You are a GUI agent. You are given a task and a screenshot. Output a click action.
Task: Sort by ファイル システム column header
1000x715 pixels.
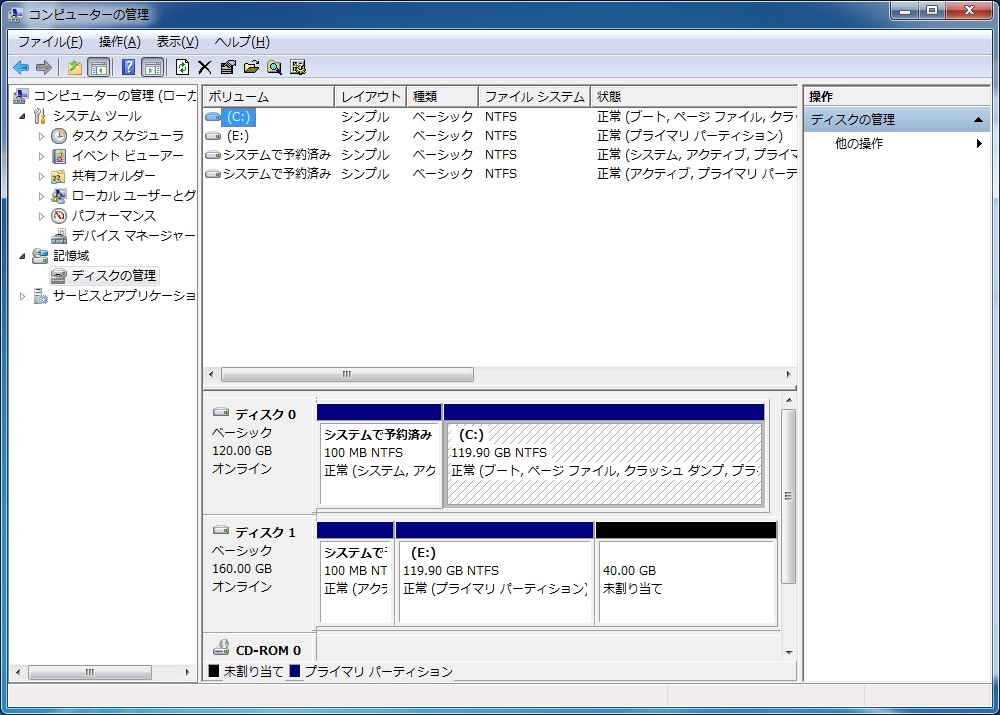click(534, 96)
